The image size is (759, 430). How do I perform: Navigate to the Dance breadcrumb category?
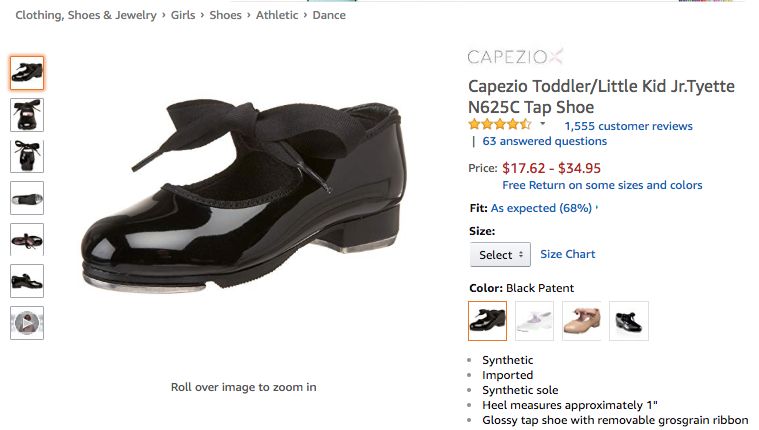click(329, 15)
